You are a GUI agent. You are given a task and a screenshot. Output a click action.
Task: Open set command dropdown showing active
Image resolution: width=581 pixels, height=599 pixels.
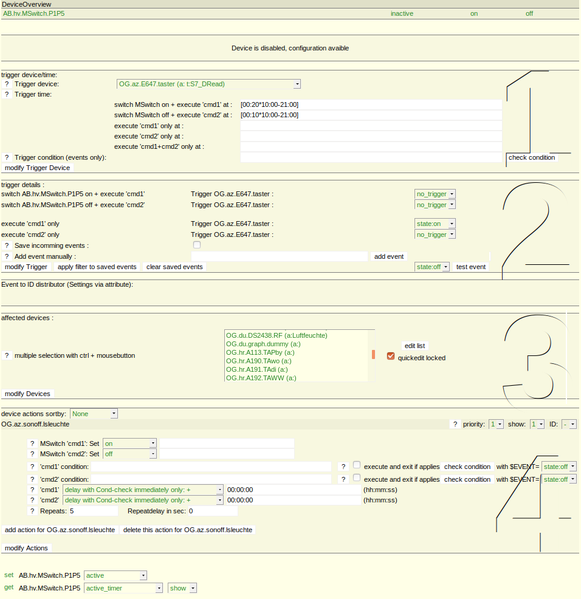(x=115, y=575)
